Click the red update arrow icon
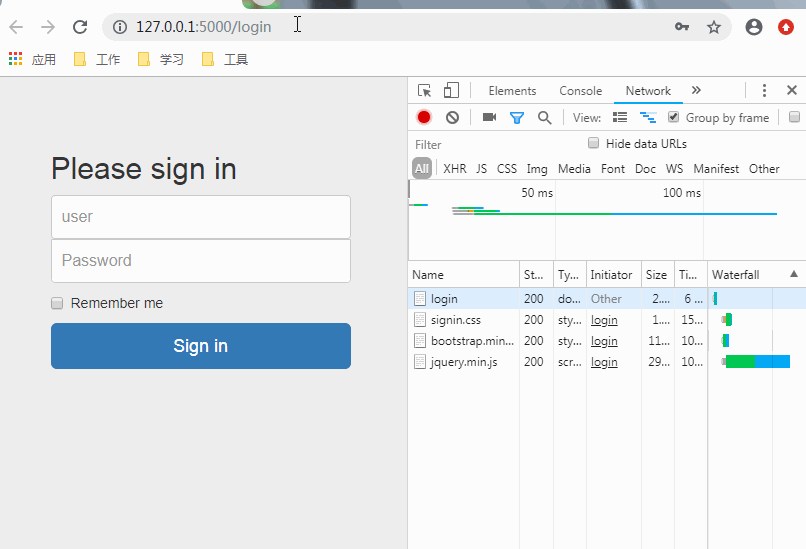 coord(785,27)
